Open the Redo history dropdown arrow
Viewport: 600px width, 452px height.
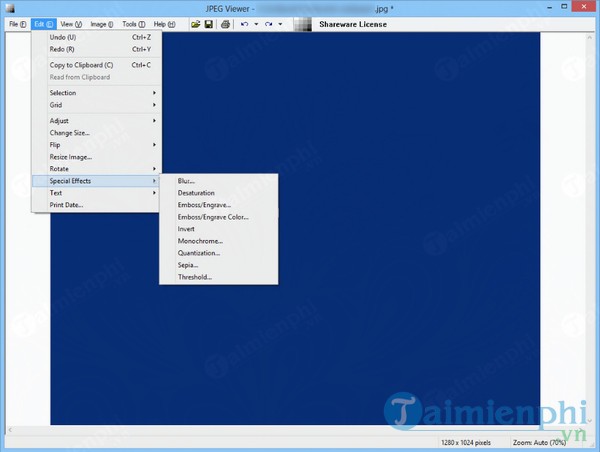coord(280,24)
